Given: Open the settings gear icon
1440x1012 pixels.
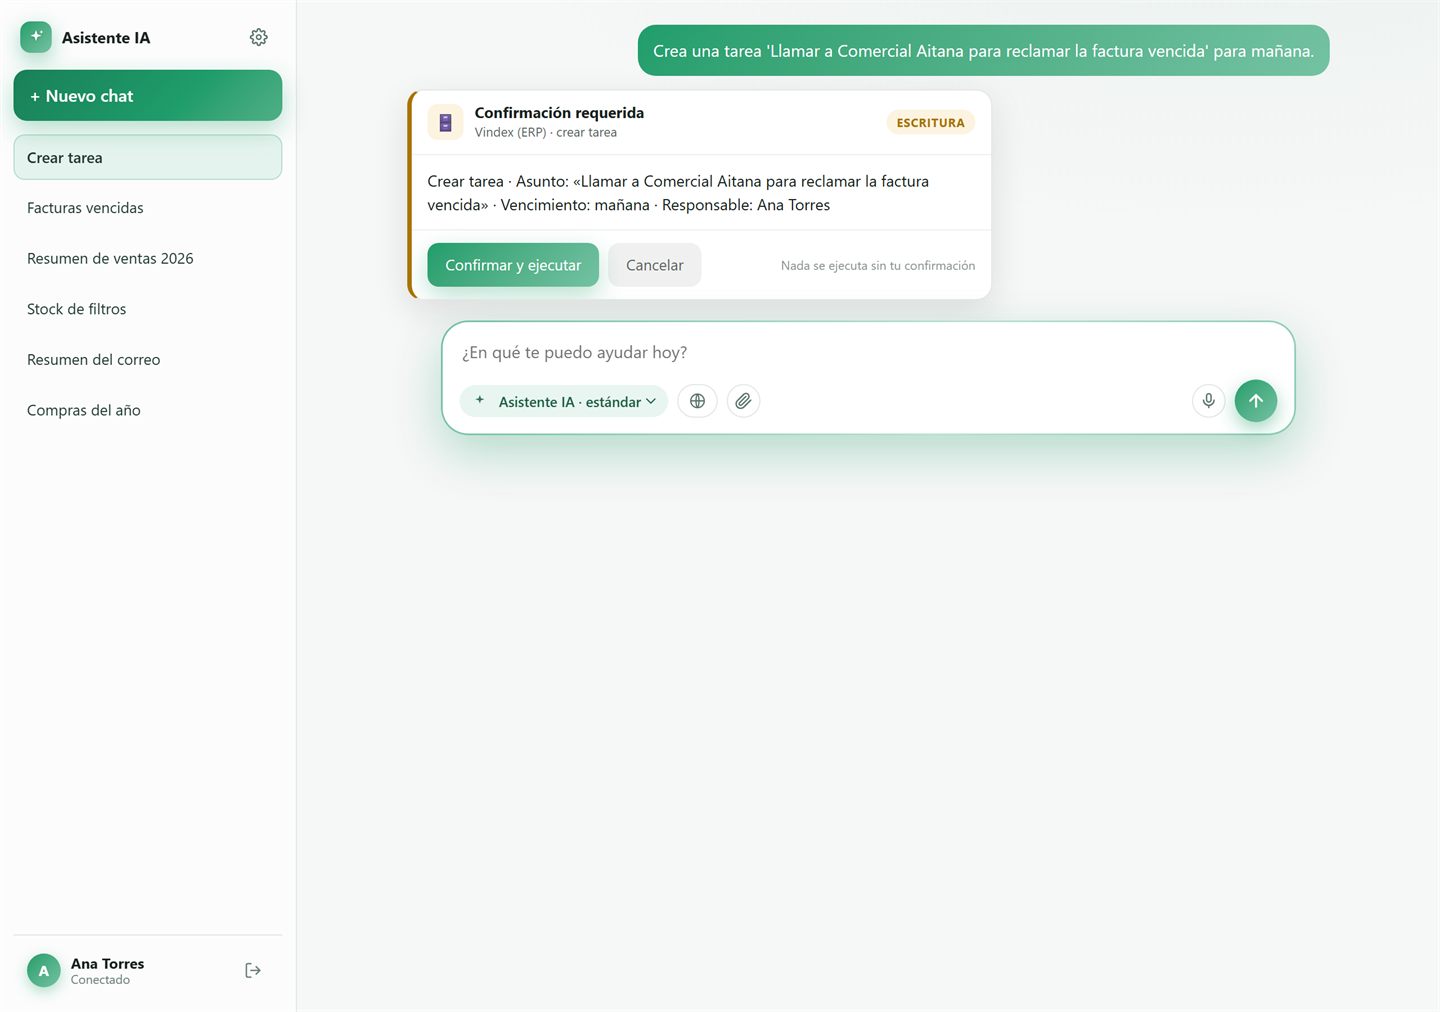Looking at the screenshot, I should [x=258, y=37].
